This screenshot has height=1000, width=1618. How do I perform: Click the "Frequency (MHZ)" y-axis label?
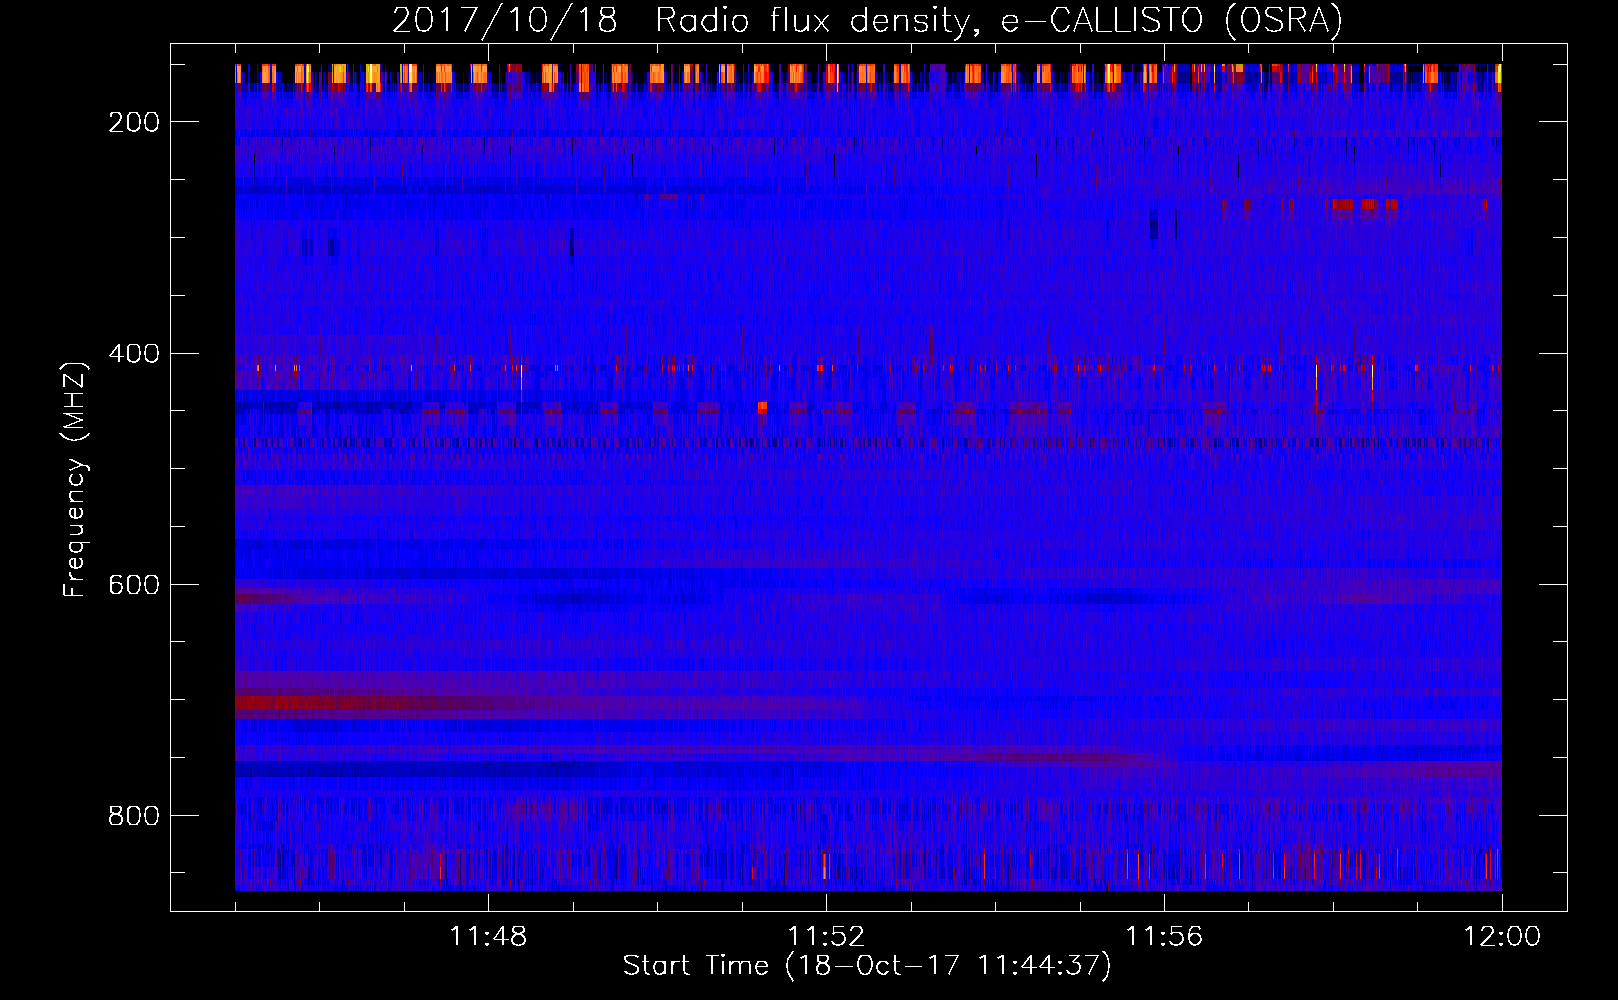tap(75, 479)
